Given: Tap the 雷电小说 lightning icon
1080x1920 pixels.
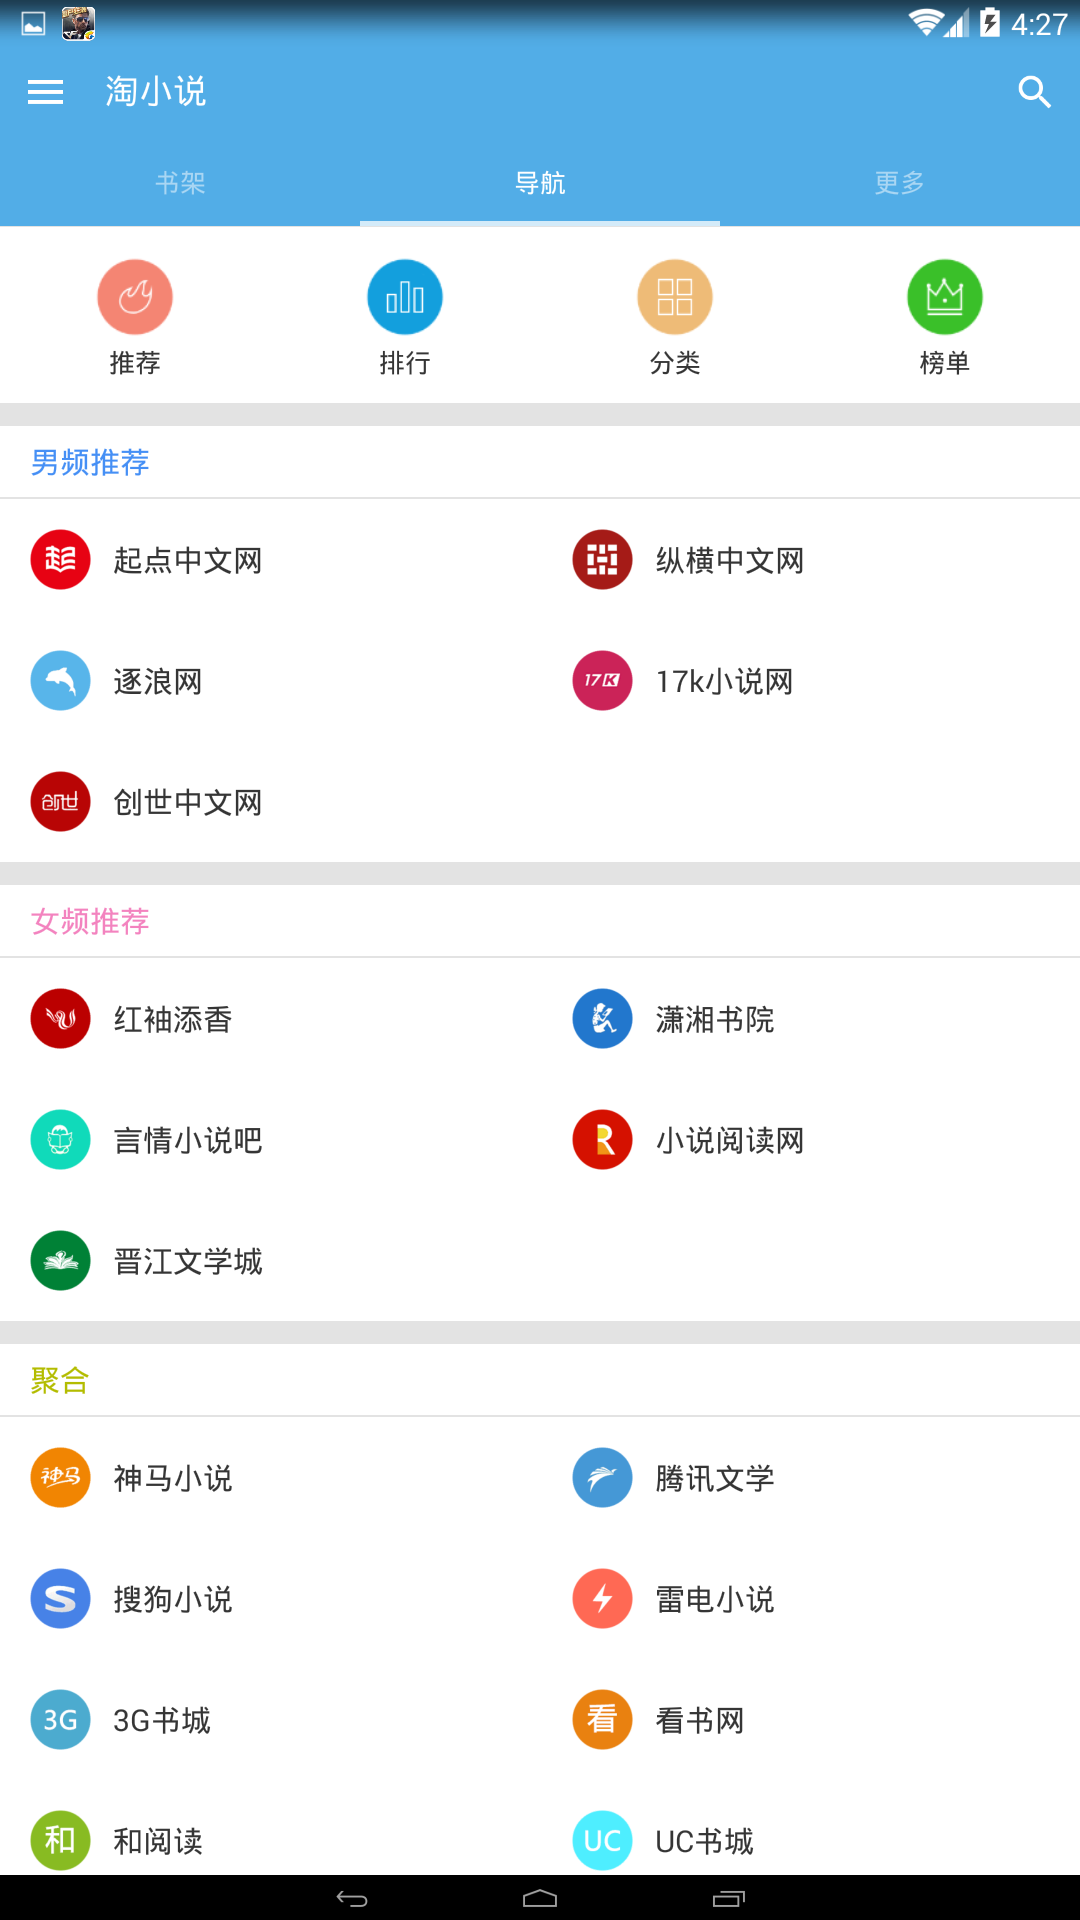Looking at the screenshot, I should pyautogui.click(x=602, y=1599).
